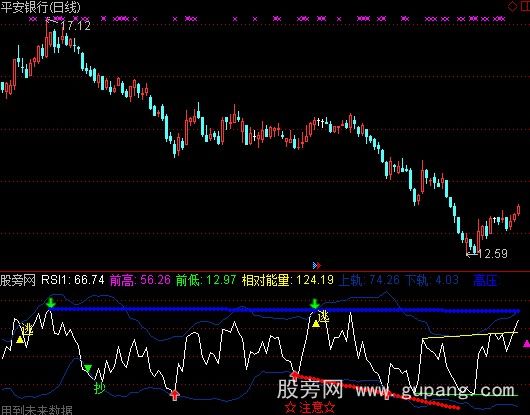Image resolution: width=530 pixels, height=415 pixels.
Task: Click the green inverted triangle above 抄
Action: [88, 368]
